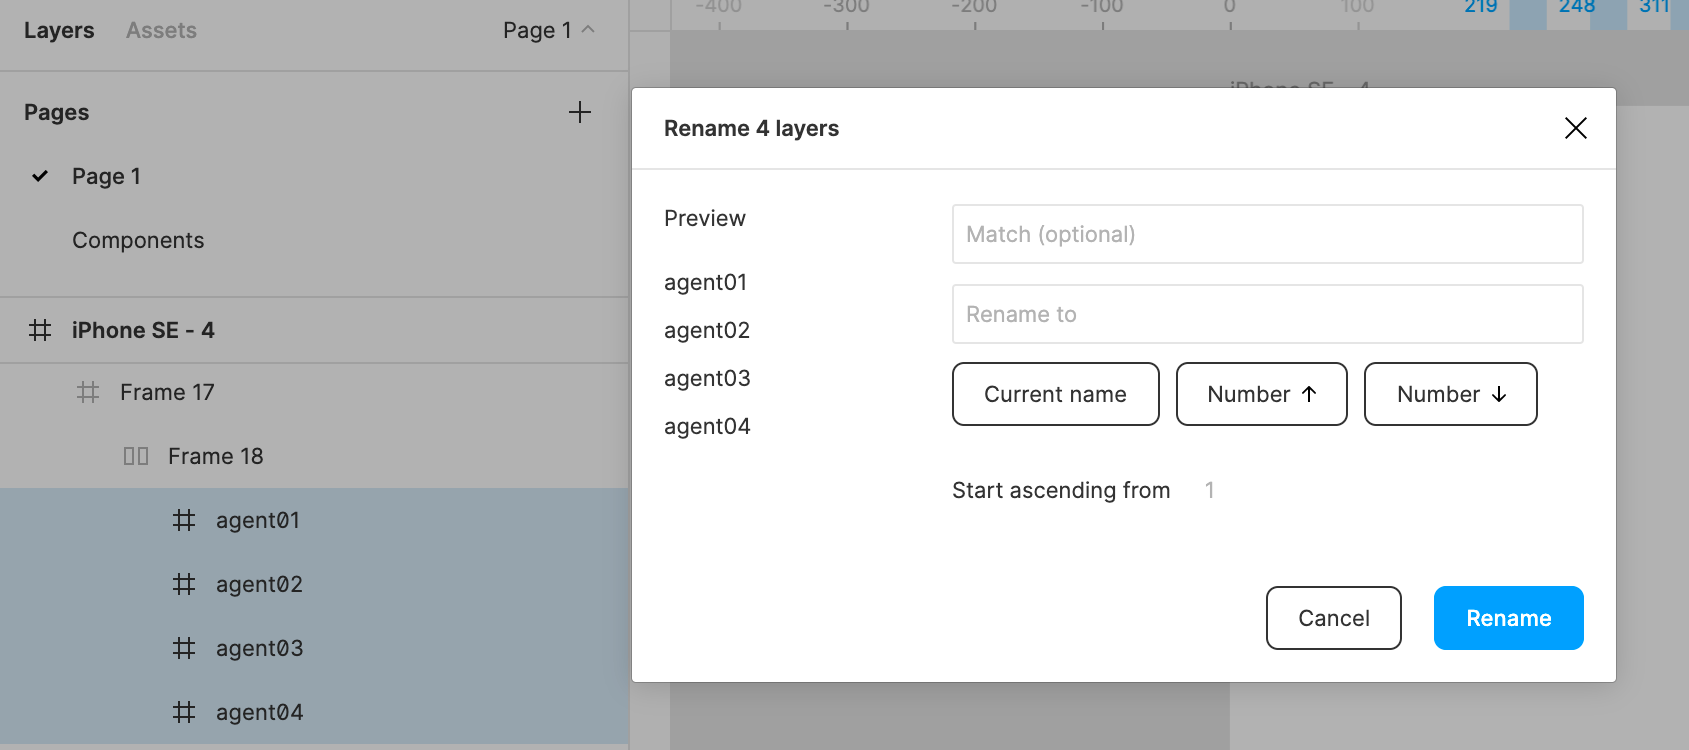Click the agent02 layer frame icon

184,584
